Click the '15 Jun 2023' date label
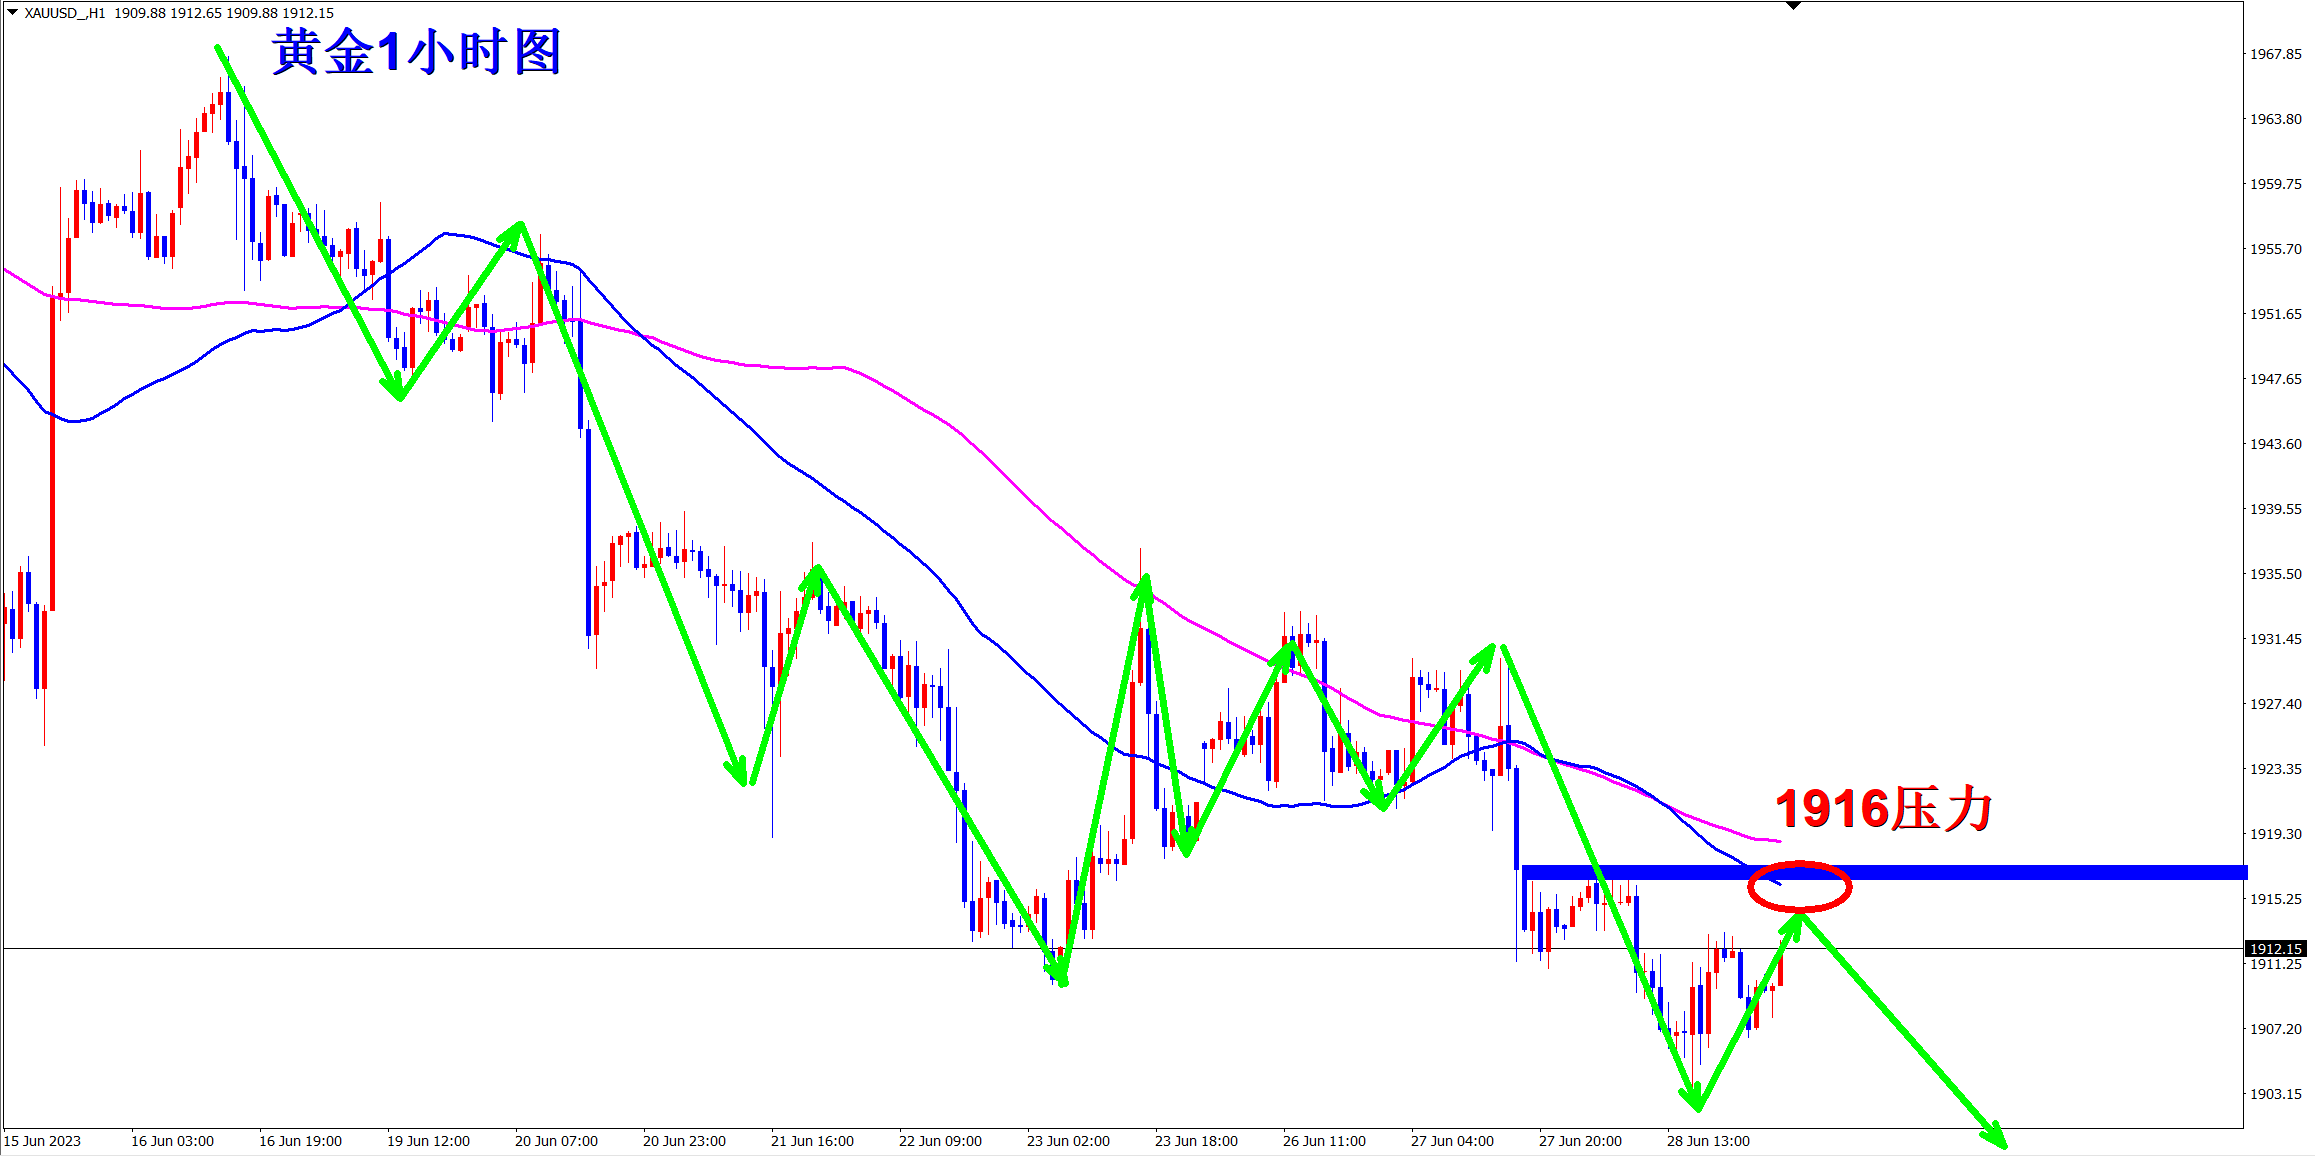 pos(42,1141)
